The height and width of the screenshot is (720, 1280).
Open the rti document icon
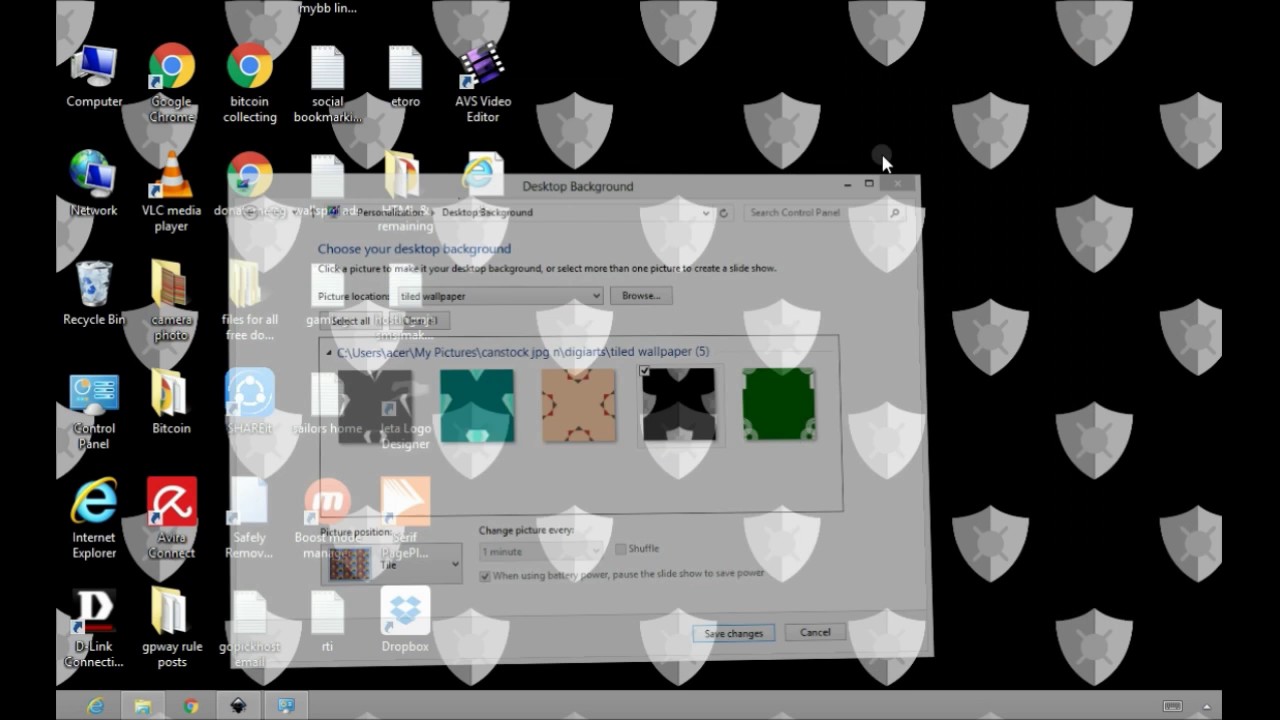point(327,620)
